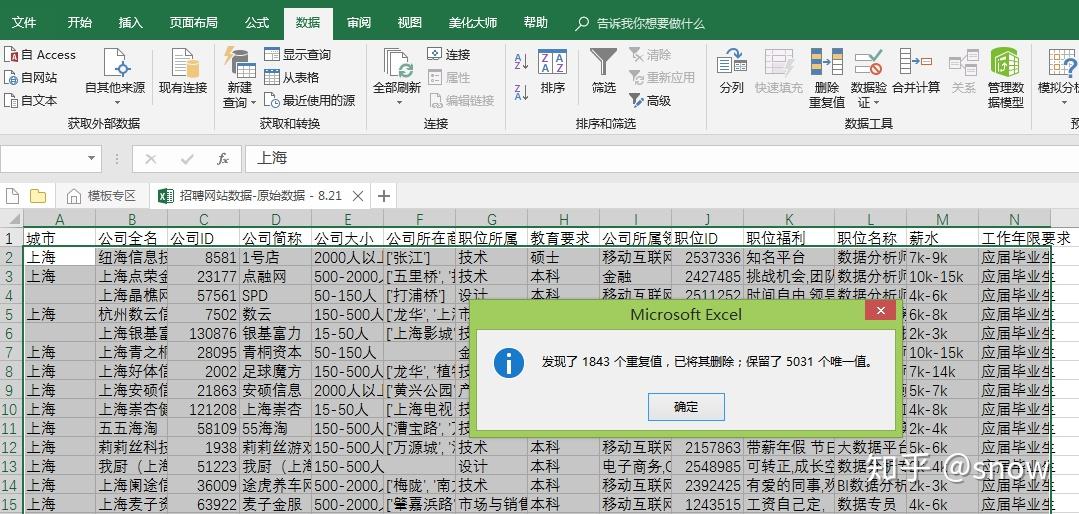Click the yellow folder open icon
The width and height of the screenshot is (1079, 514).
(x=38, y=196)
